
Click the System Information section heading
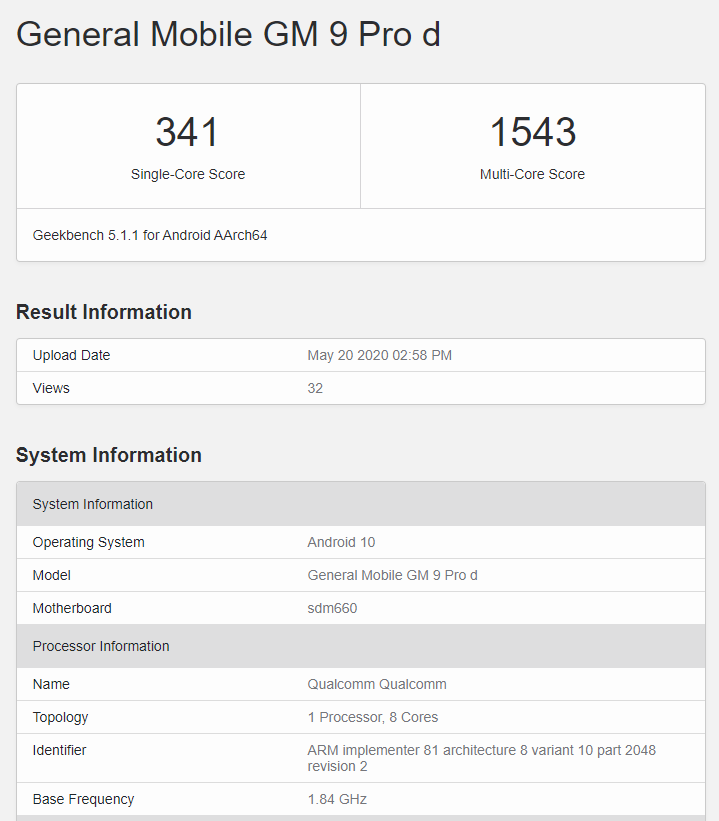point(109,455)
